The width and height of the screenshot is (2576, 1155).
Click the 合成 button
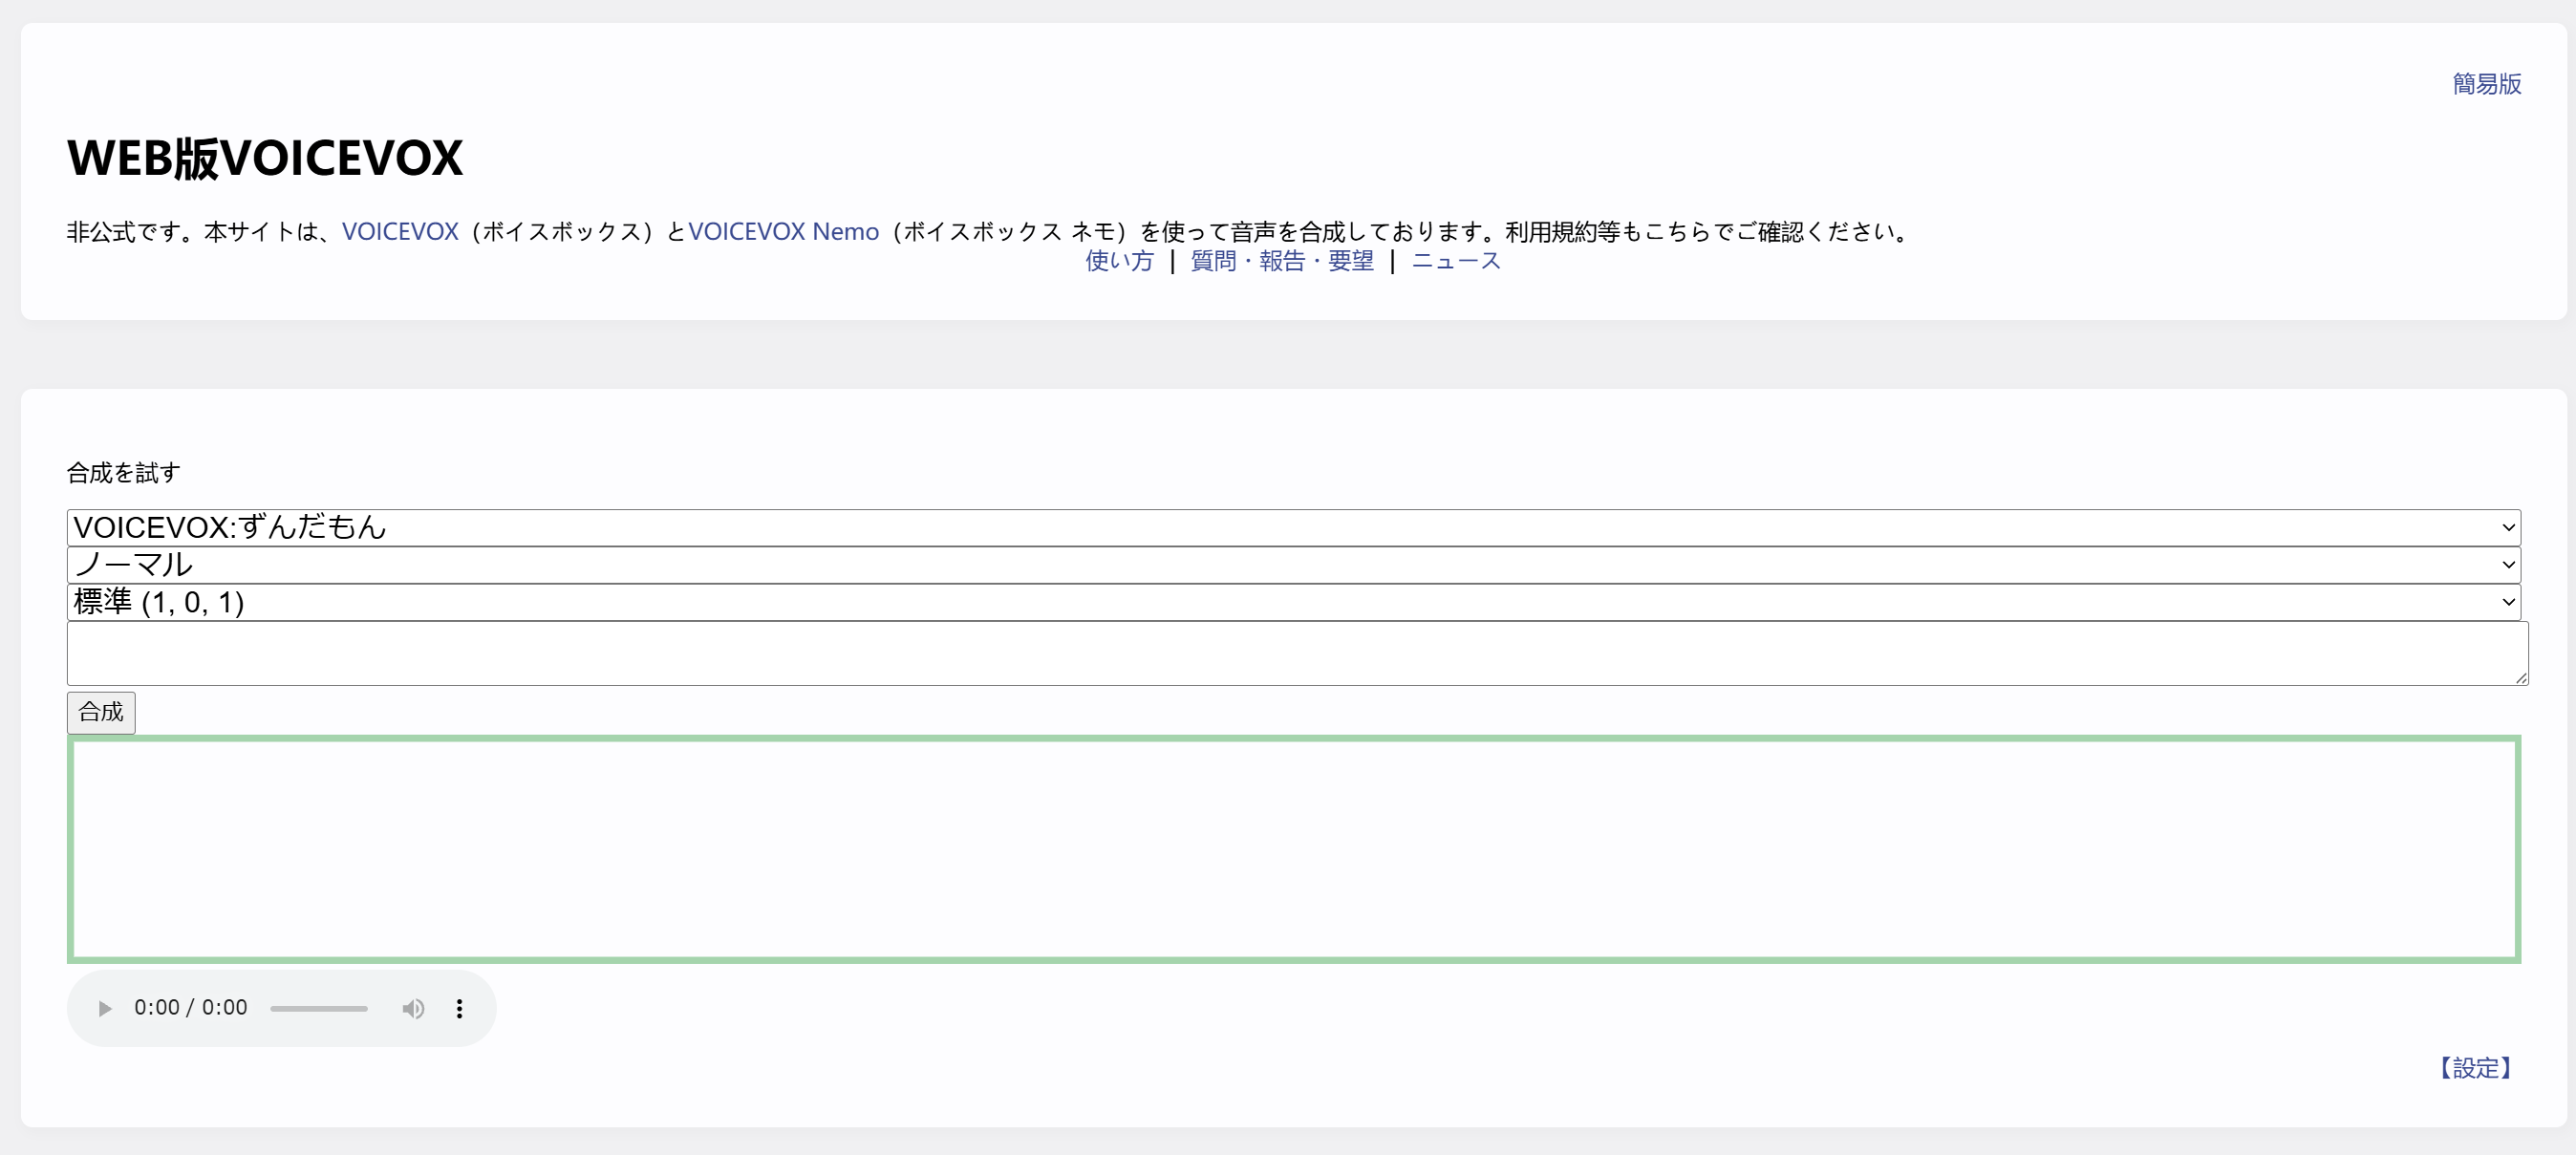[x=101, y=712]
